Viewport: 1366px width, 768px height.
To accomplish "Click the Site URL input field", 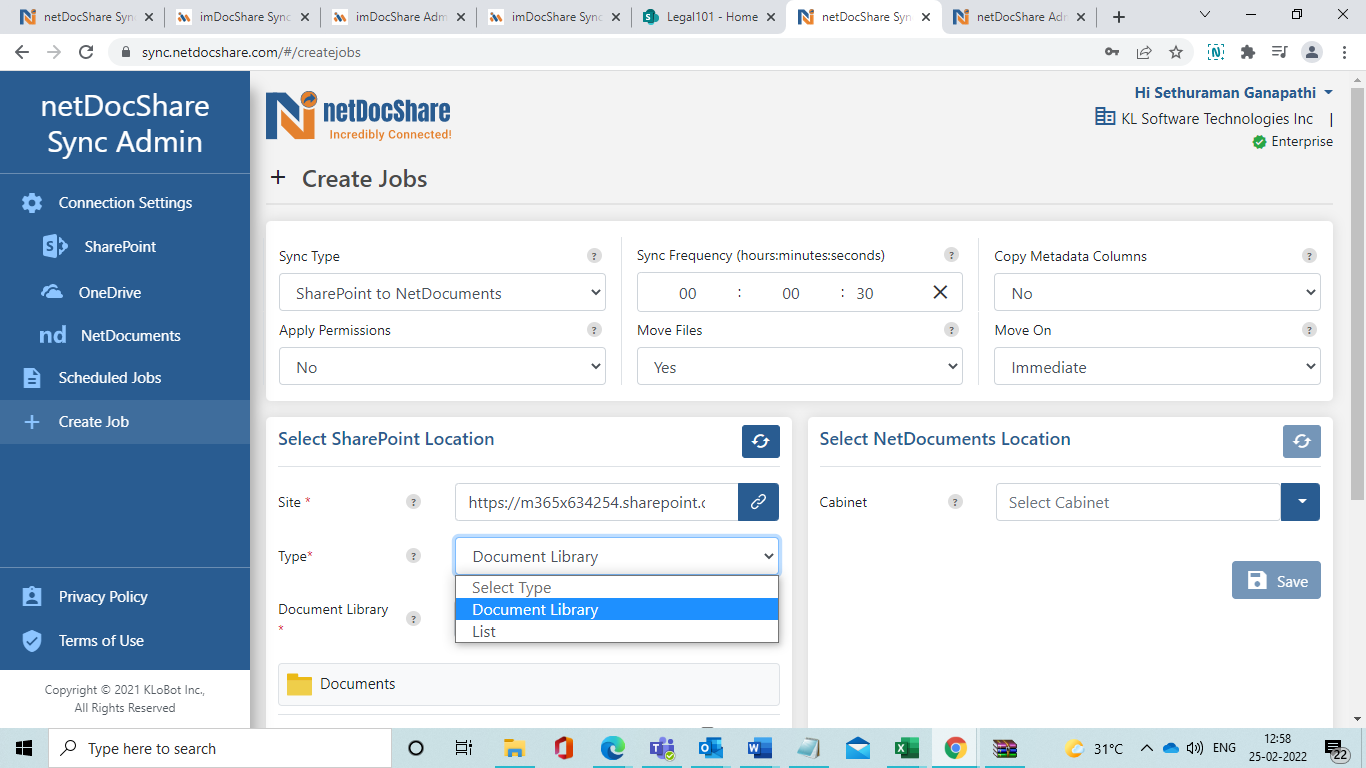I will (x=596, y=502).
